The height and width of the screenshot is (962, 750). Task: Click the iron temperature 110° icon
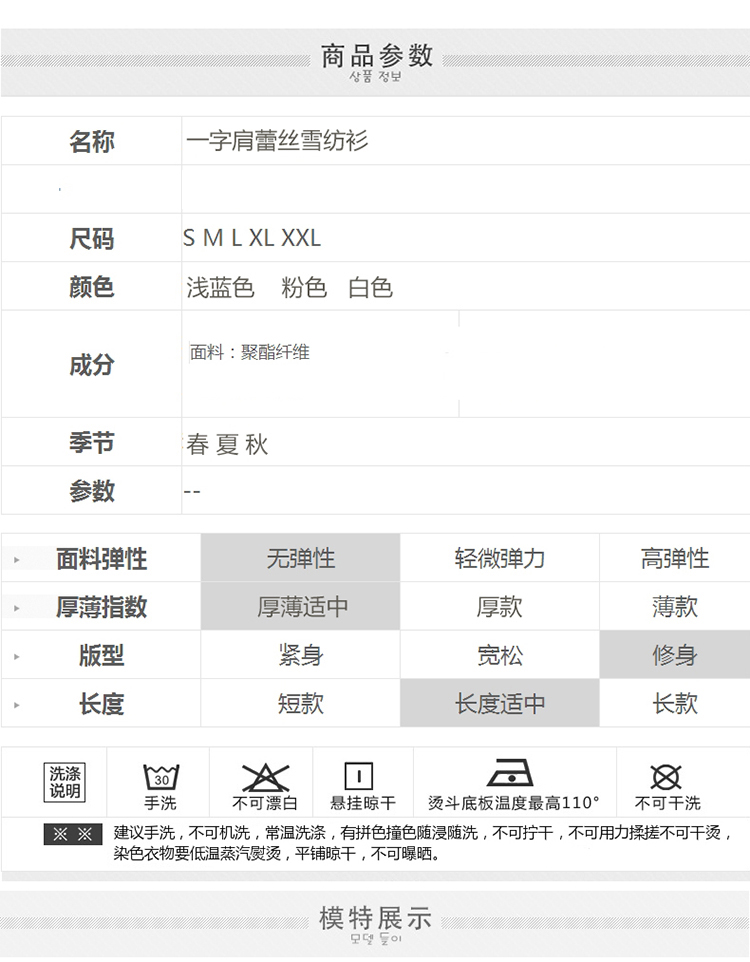click(x=509, y=772)
